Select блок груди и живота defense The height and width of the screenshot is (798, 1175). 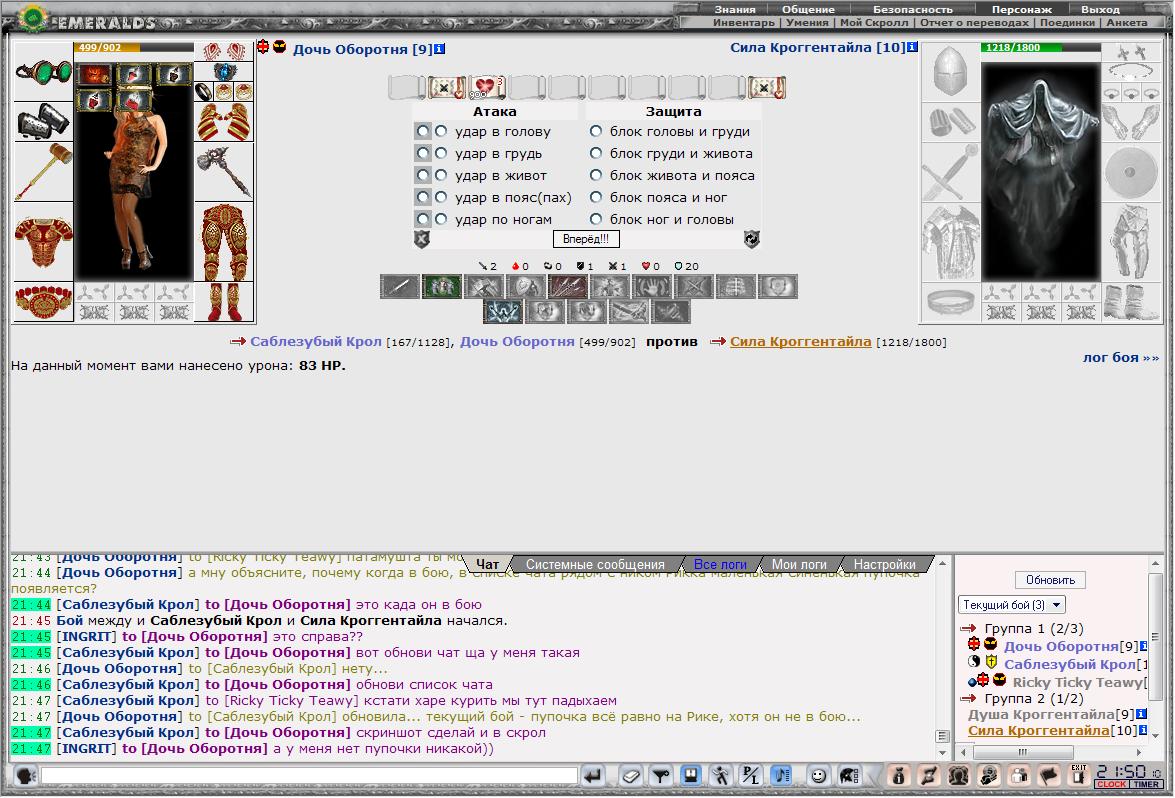tap(596, 153)
